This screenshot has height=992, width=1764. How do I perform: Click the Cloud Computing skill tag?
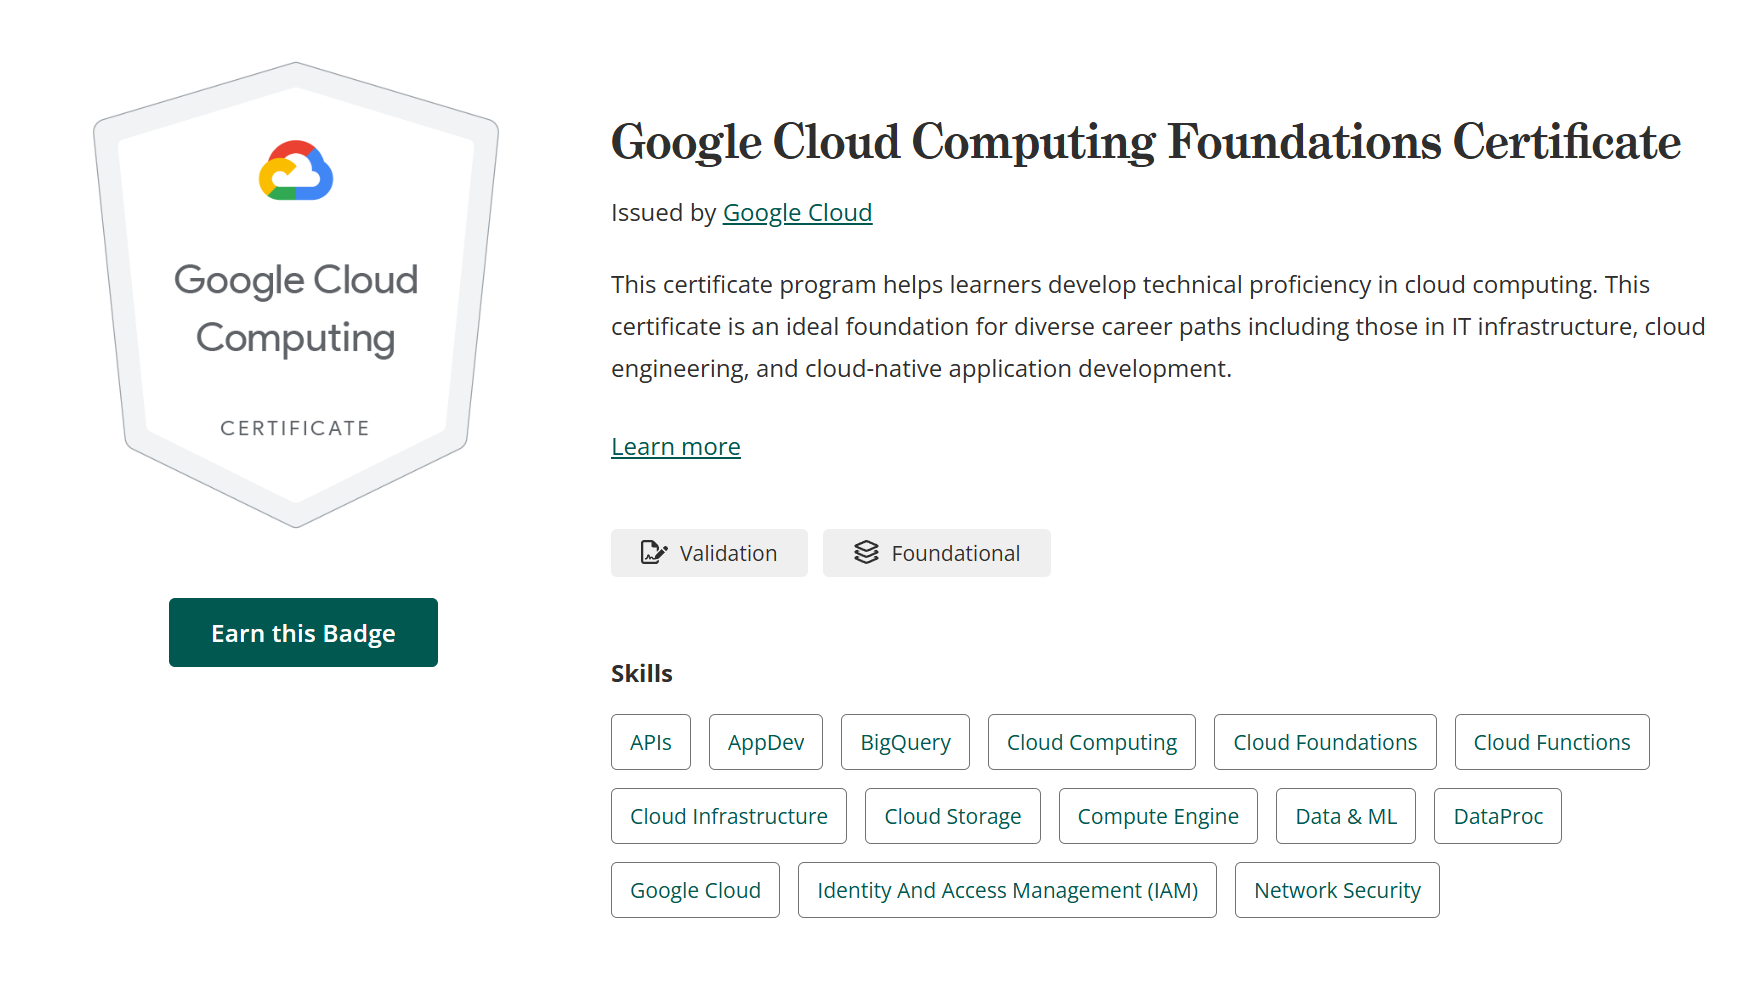pyautogui.click(x=1092, y=742)
